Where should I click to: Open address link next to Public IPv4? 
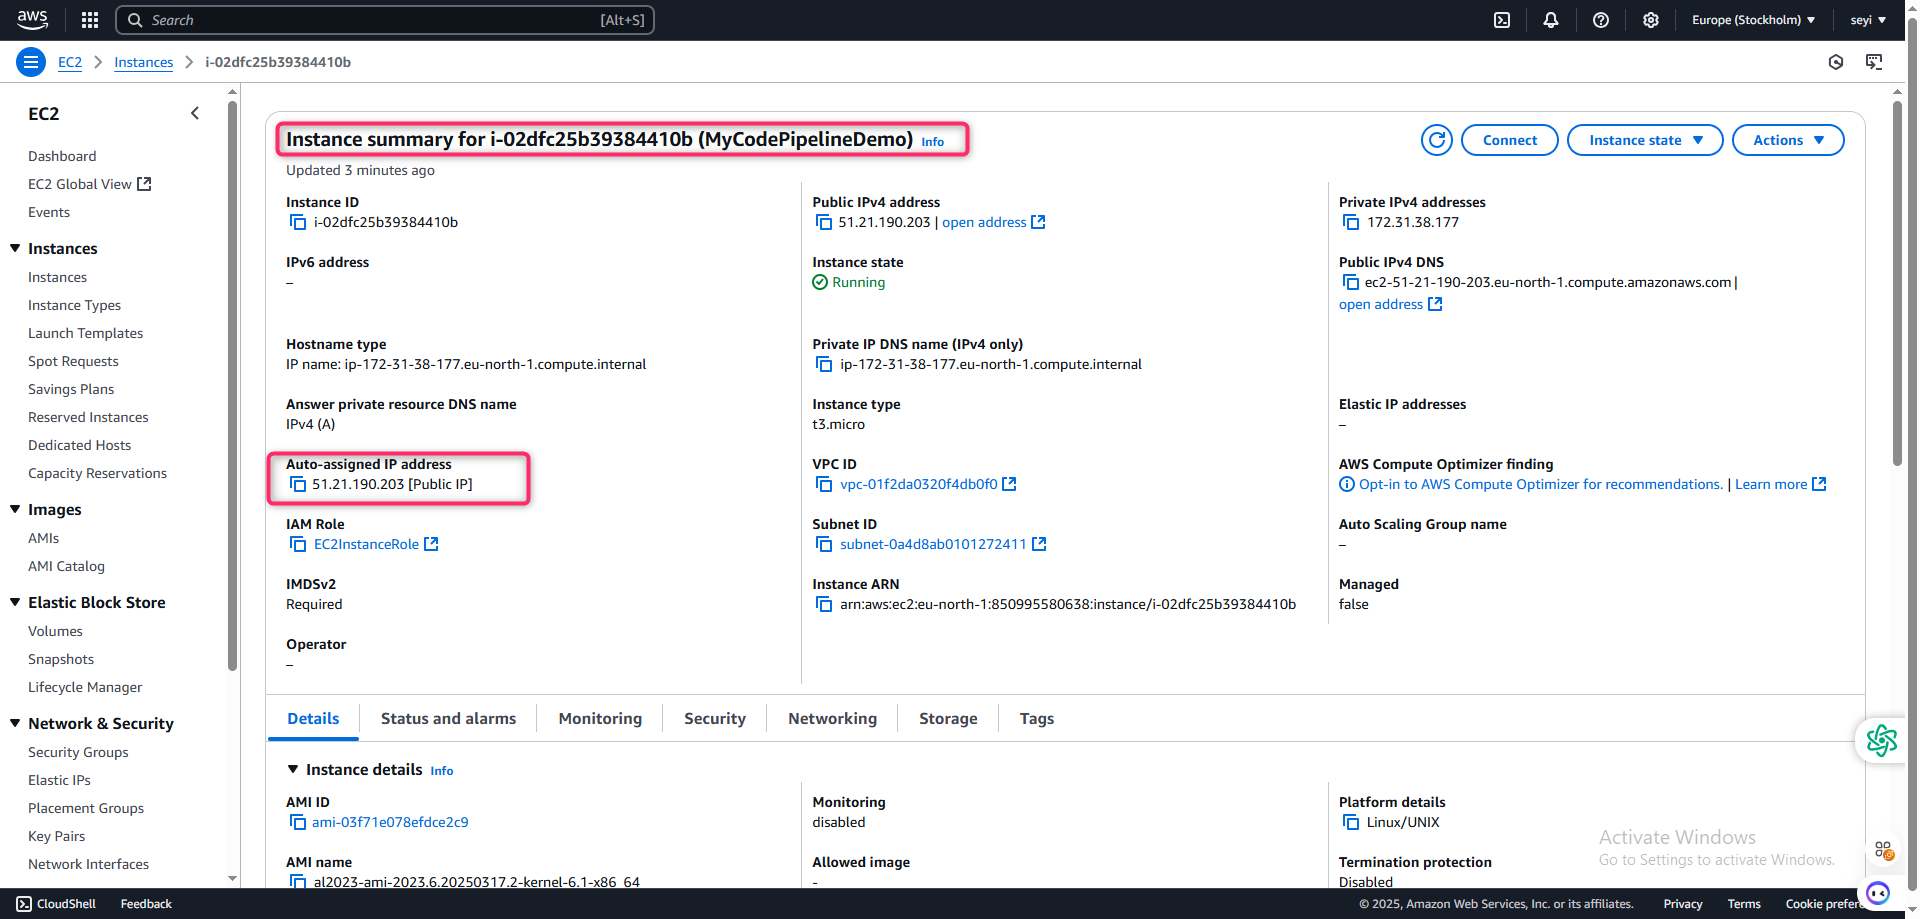tap(993, 222)
